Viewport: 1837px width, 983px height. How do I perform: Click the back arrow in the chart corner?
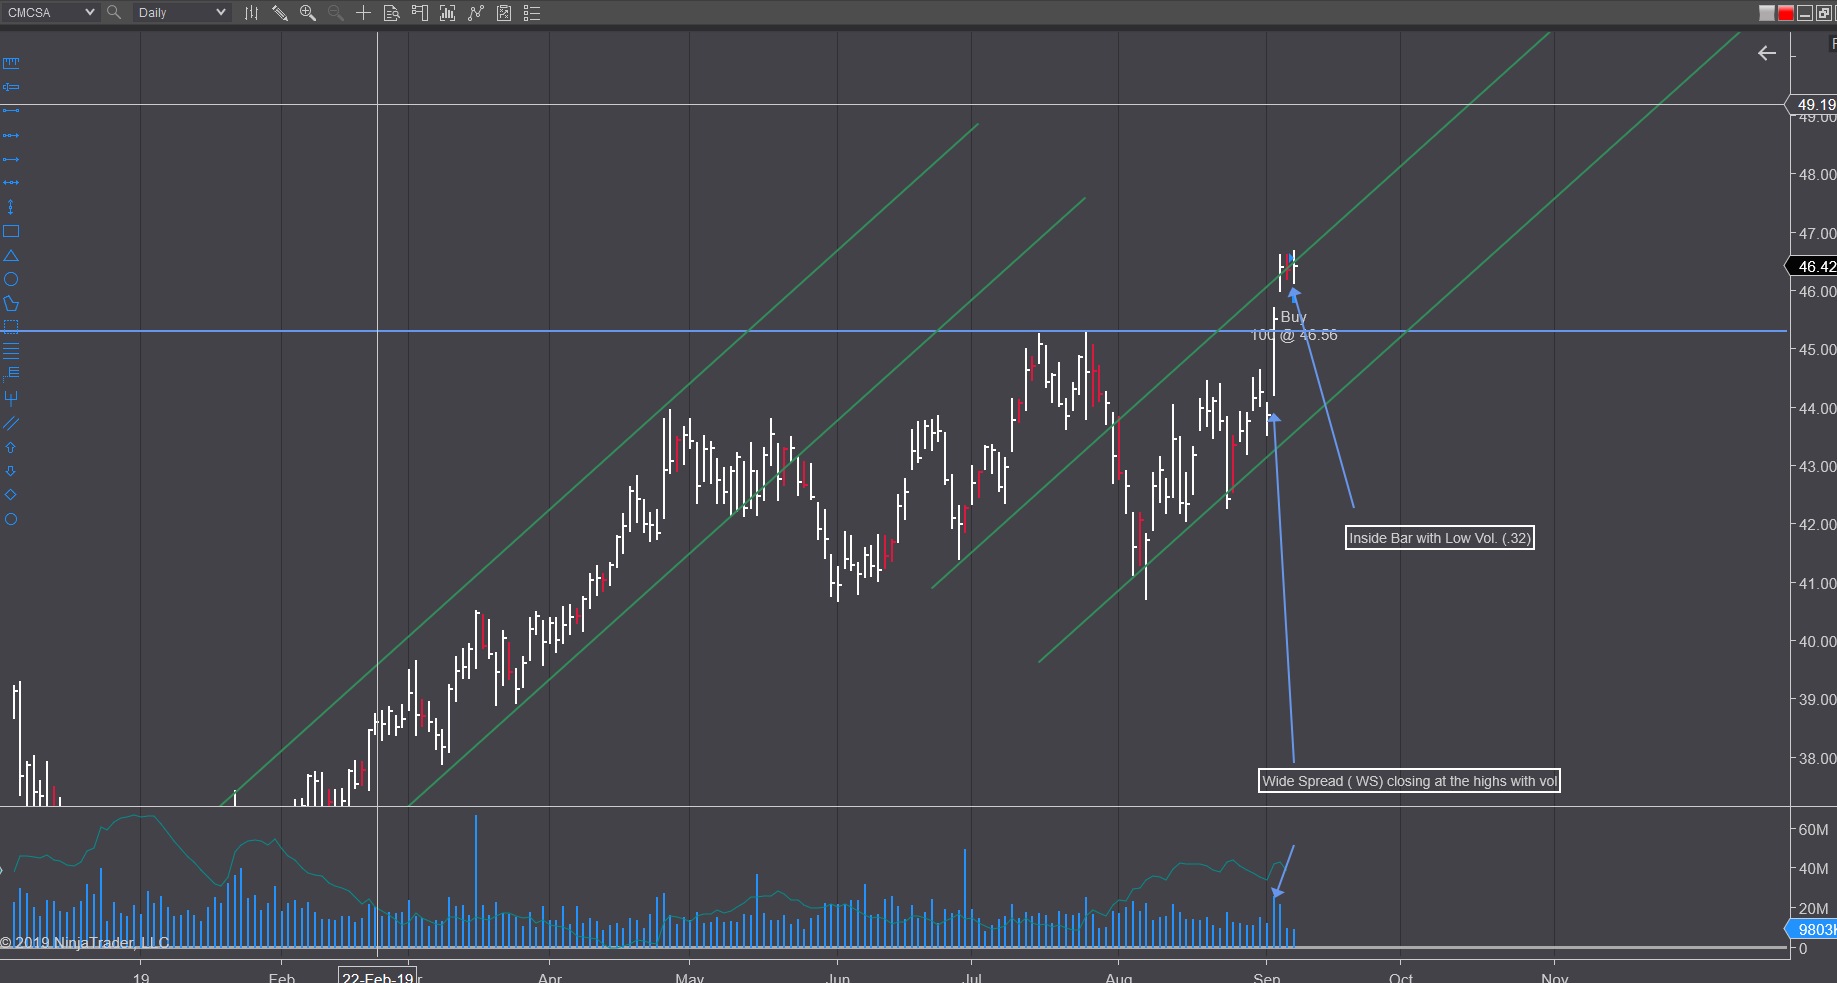1767,53
